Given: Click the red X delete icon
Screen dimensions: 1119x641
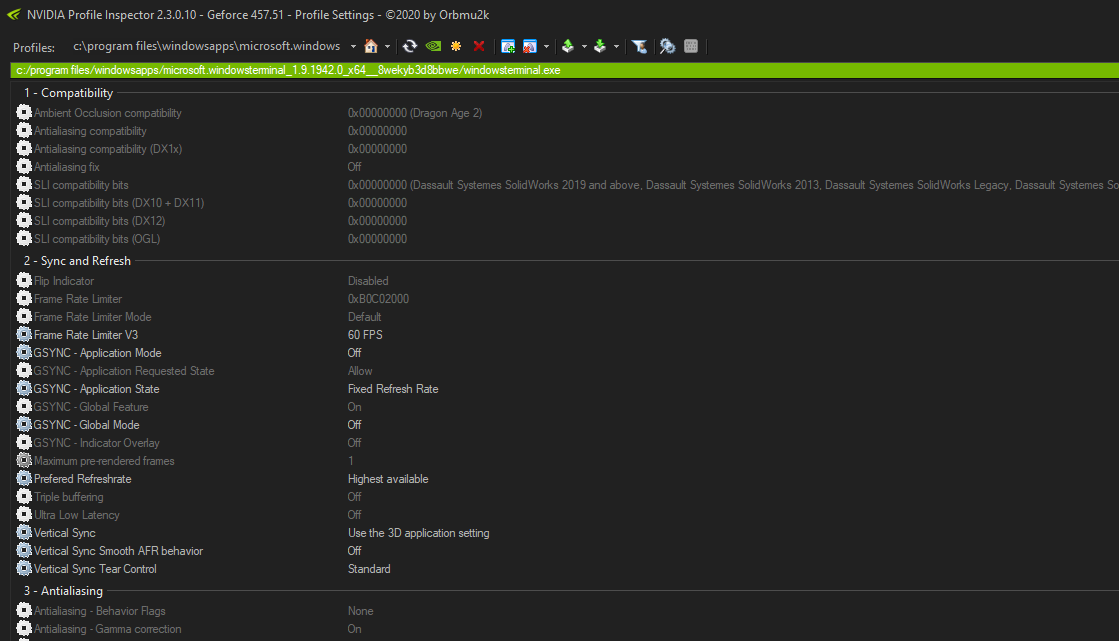Looking at the screenshot, I should tap(479, 46).
